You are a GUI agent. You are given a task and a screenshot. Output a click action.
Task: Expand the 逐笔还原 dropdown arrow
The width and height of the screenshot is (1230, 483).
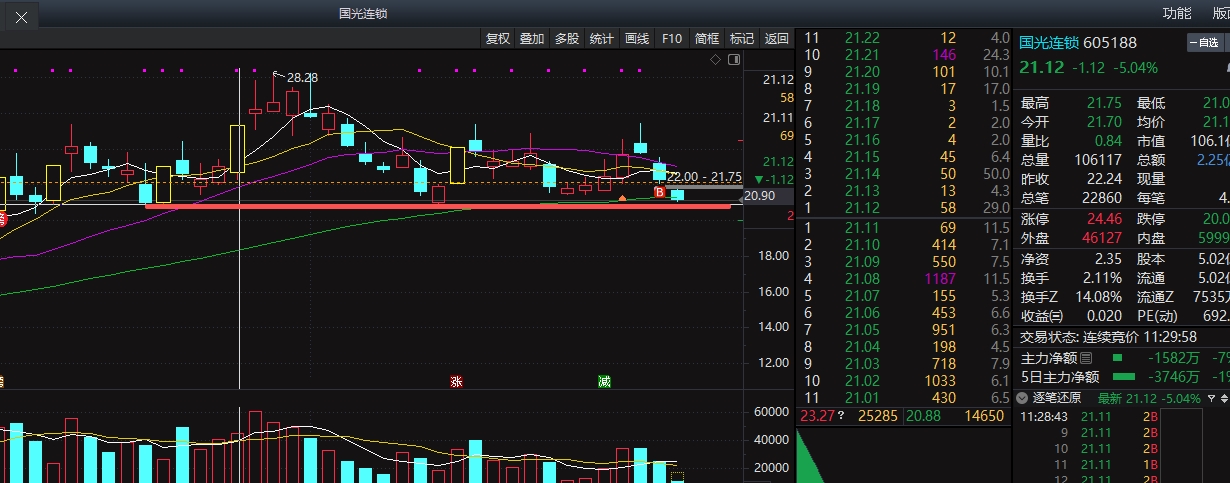[x=1020, y=398]
